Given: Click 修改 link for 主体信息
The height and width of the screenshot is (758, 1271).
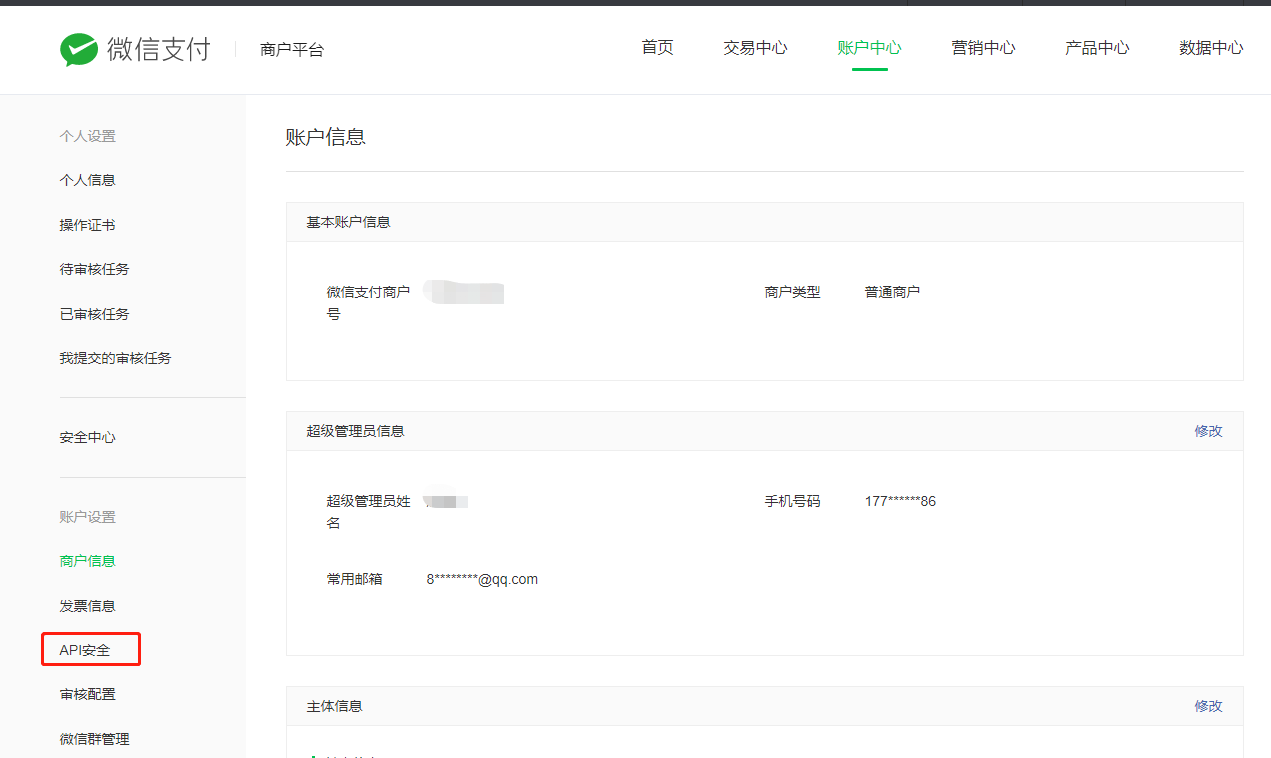Looking at the screenshot, I should click(1208, 706).
